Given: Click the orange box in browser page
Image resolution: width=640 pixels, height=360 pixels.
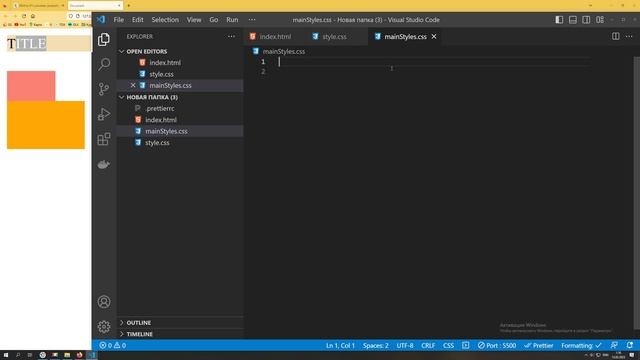Looking at the screenshot, I should click(x=46, y=125).
